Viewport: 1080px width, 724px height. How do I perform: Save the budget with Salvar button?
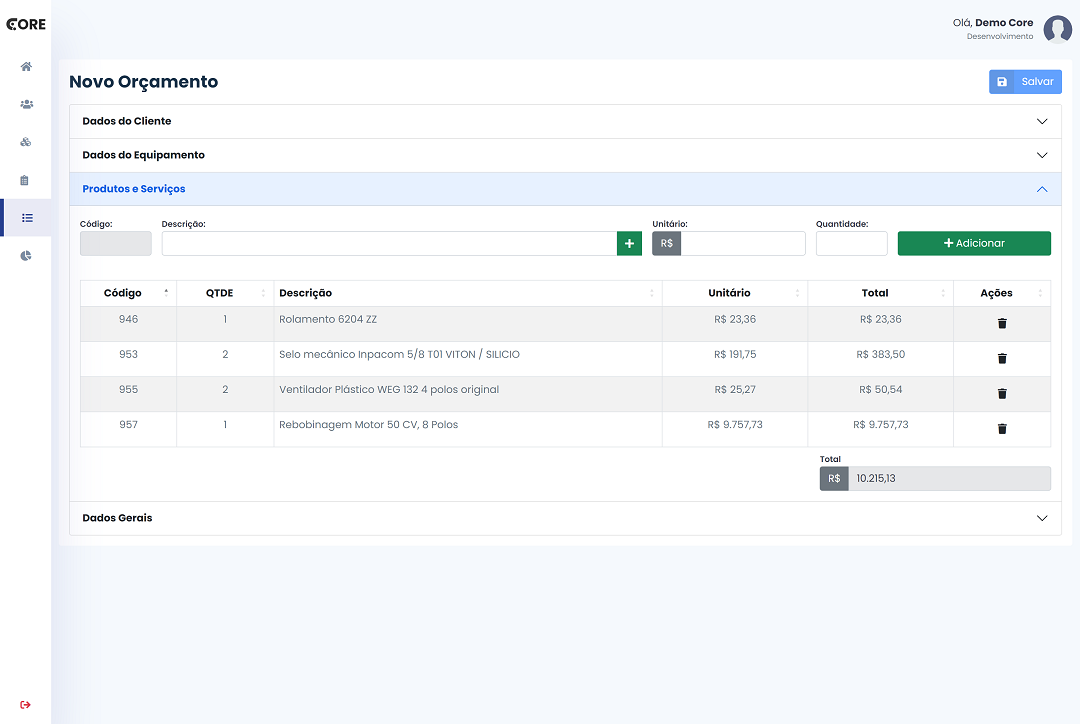[1025, 81]
